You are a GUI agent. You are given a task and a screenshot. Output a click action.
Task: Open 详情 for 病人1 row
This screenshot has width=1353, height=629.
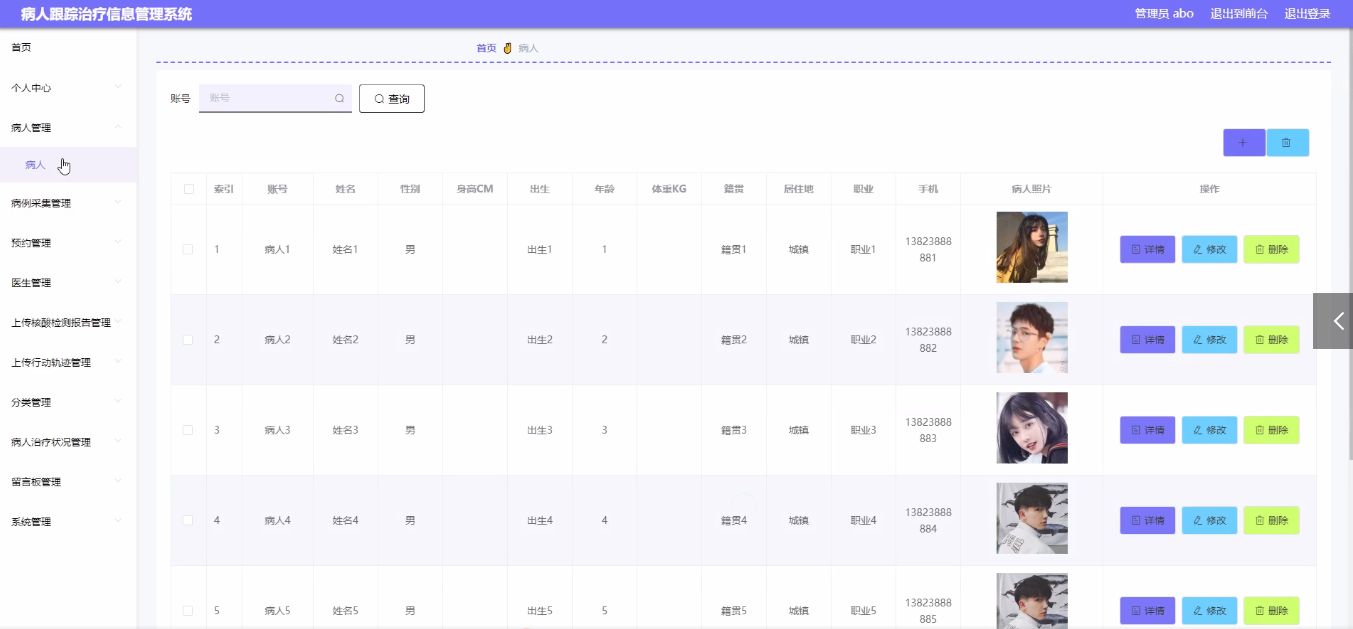pyautogui.click(x=1147, y=249)
